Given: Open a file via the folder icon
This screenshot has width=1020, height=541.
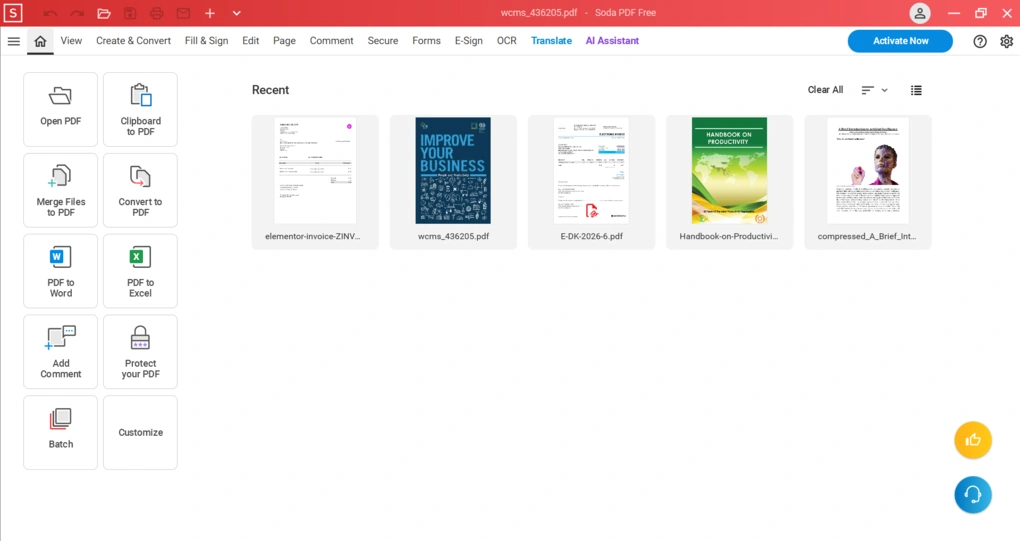Looking at the screenshot, I should 103,14.
